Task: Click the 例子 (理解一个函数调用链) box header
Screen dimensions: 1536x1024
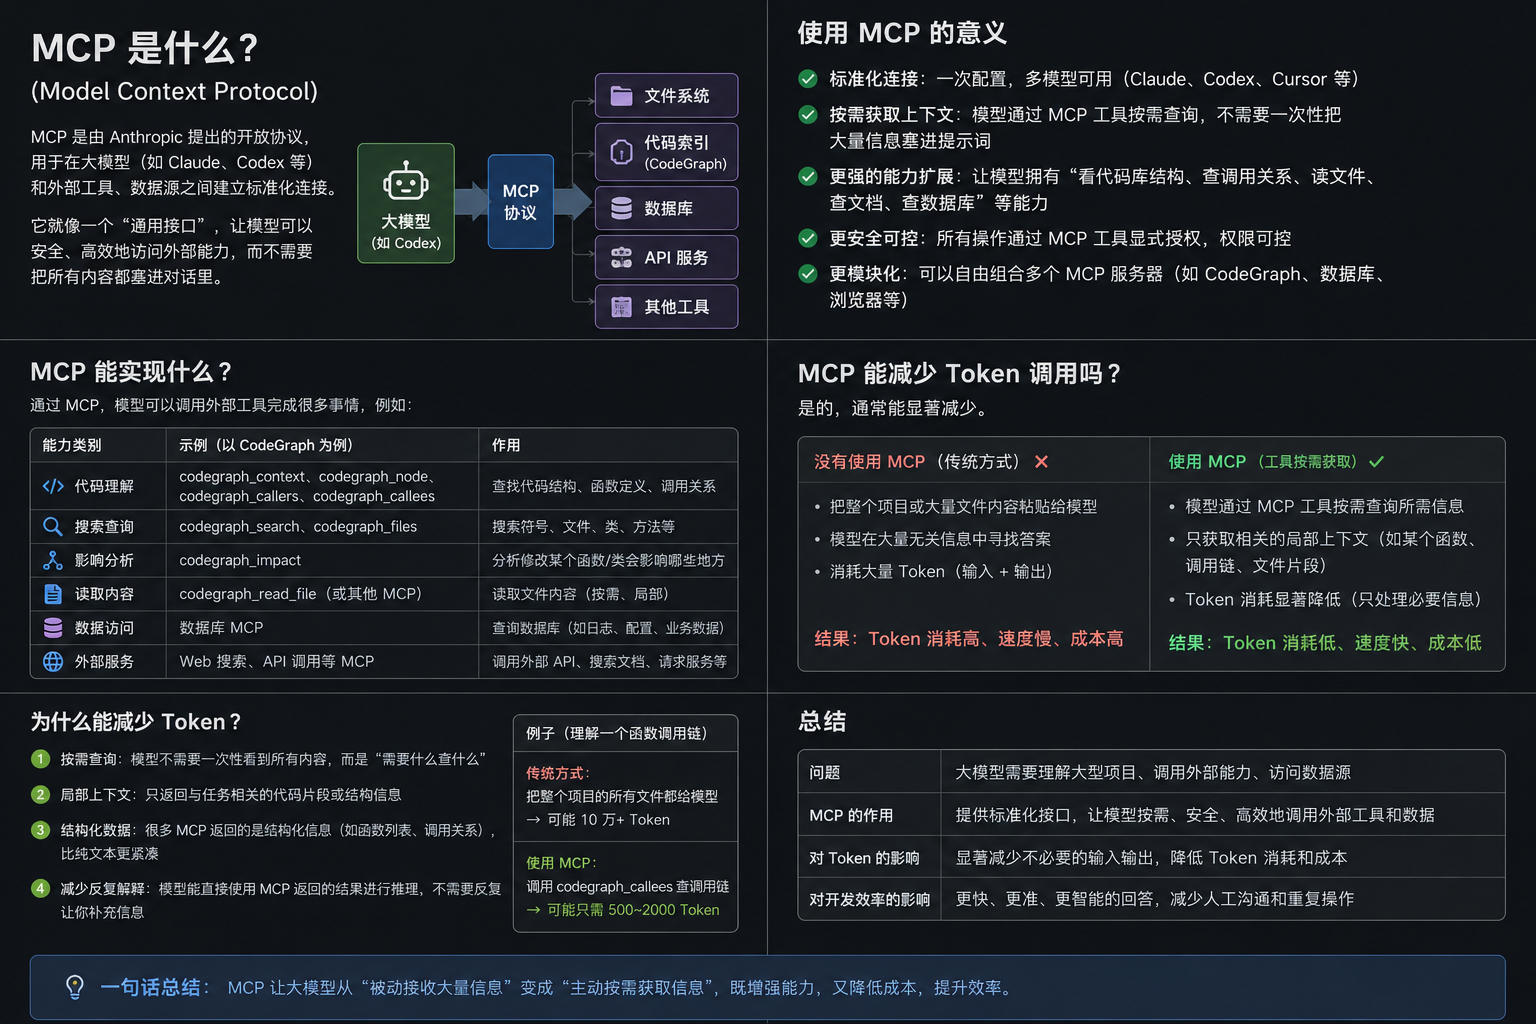Action: click(x=626, y=733)
